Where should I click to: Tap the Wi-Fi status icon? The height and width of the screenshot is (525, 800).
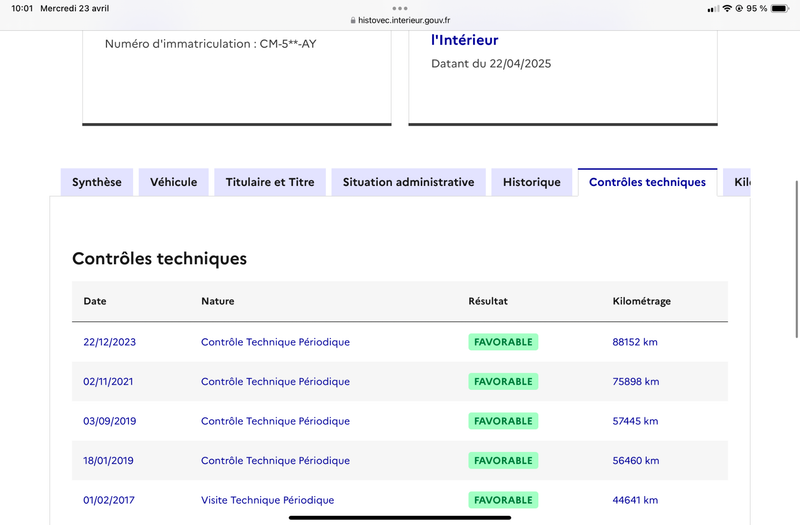[x=727, y=8]
